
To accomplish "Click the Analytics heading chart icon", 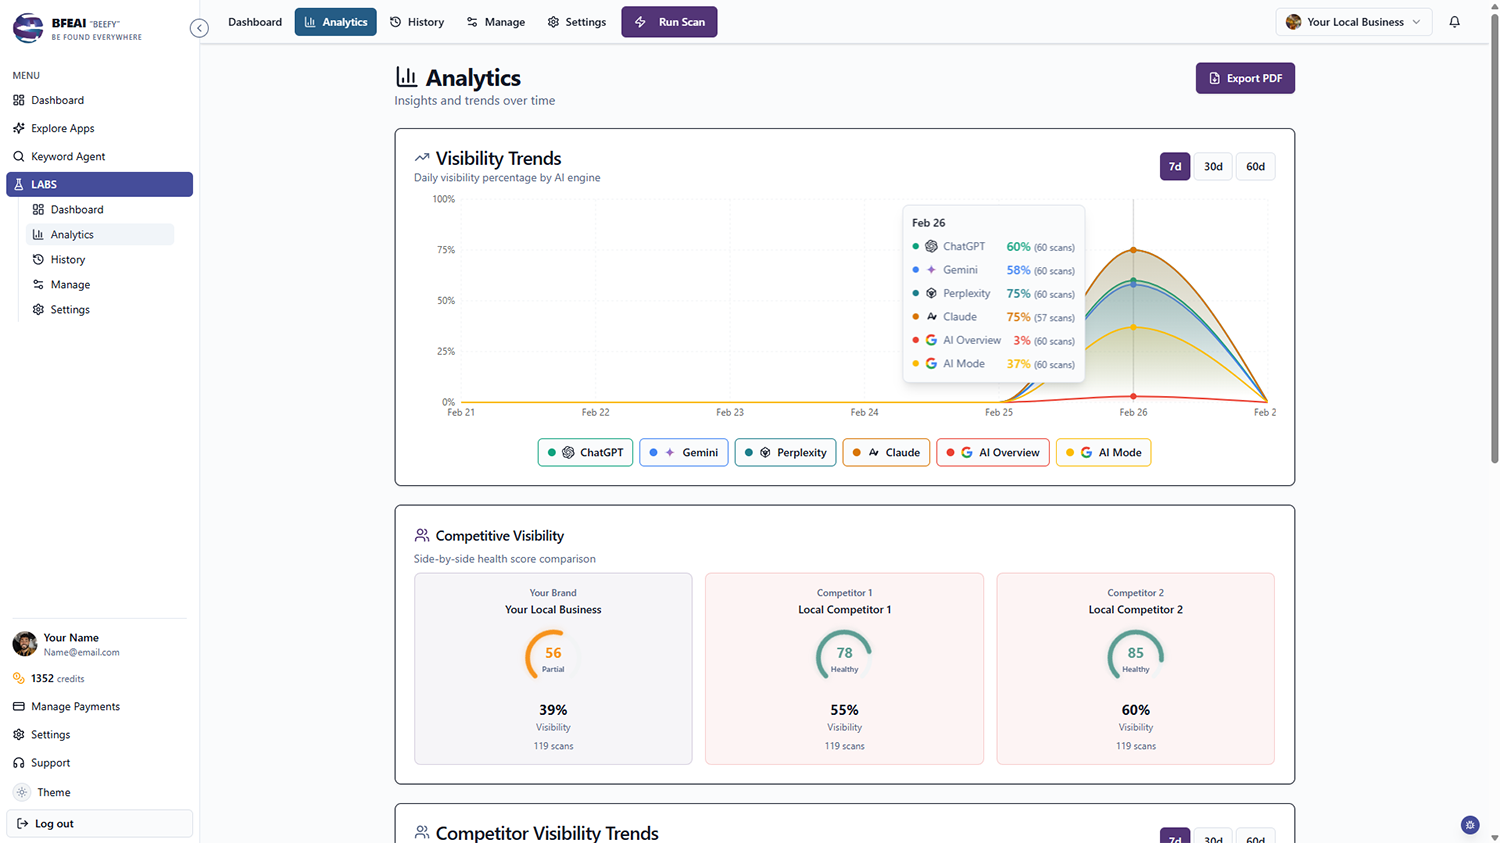I will [x=406, y=77].
